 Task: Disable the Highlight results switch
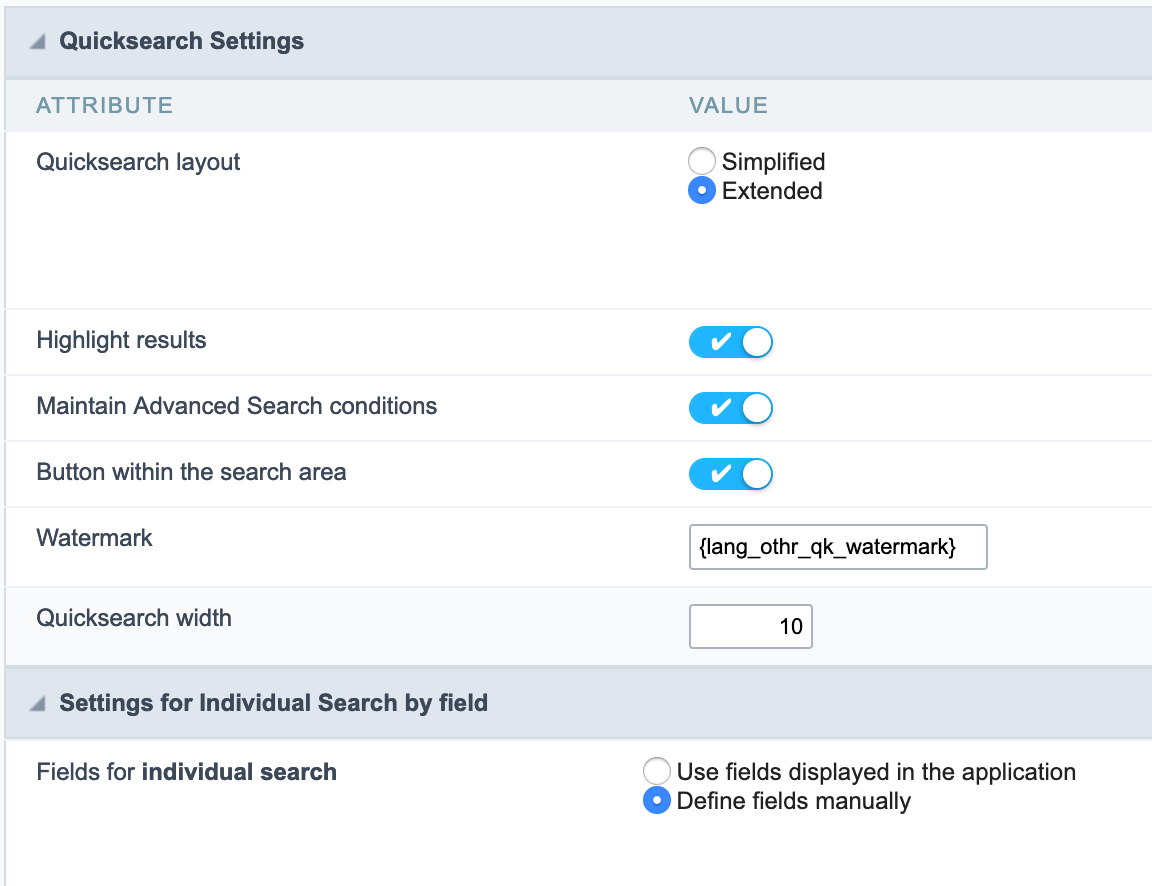(x=731, y=343)
